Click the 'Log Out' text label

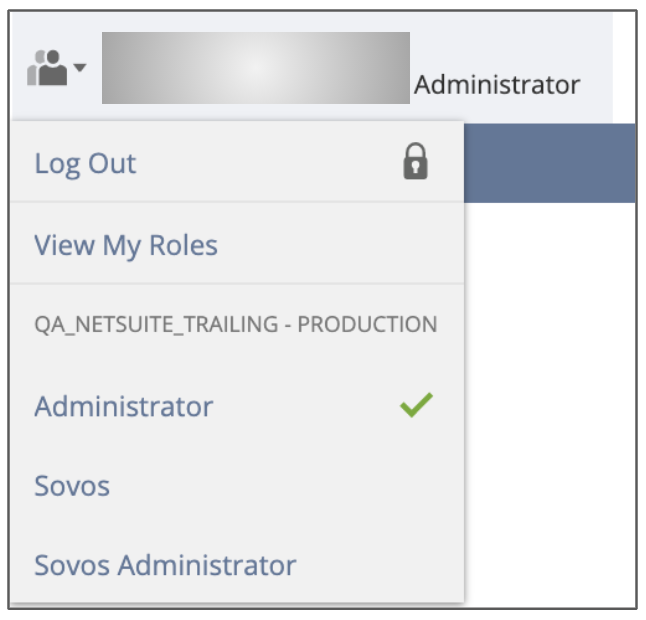(x=85, y=163)
